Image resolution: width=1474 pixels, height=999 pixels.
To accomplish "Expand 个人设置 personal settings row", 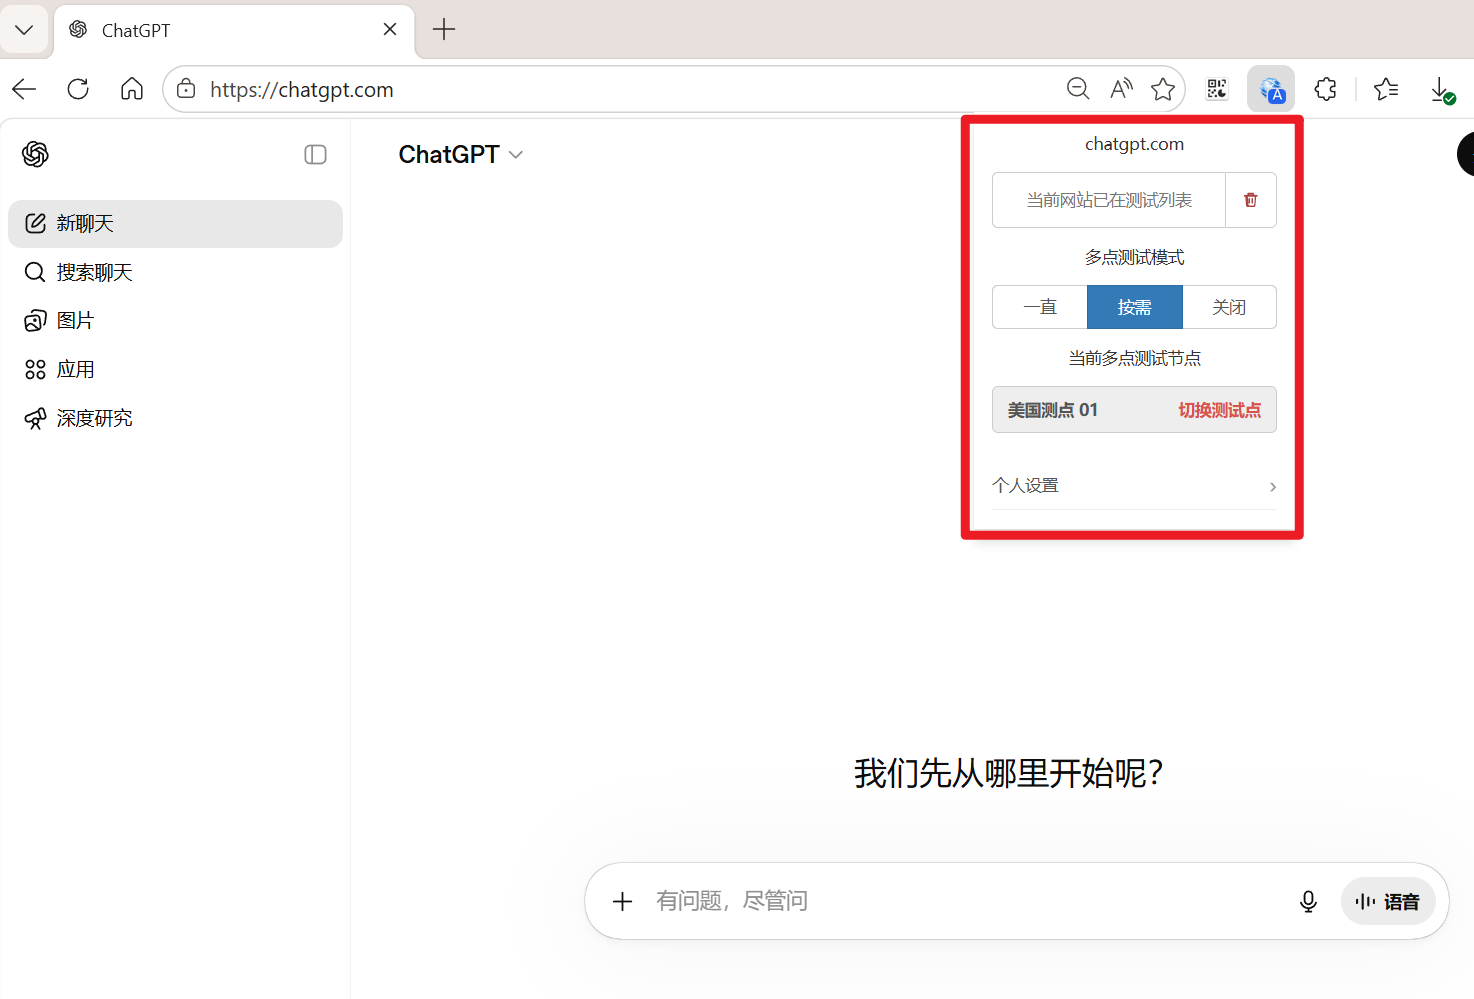I will 1134,486.
